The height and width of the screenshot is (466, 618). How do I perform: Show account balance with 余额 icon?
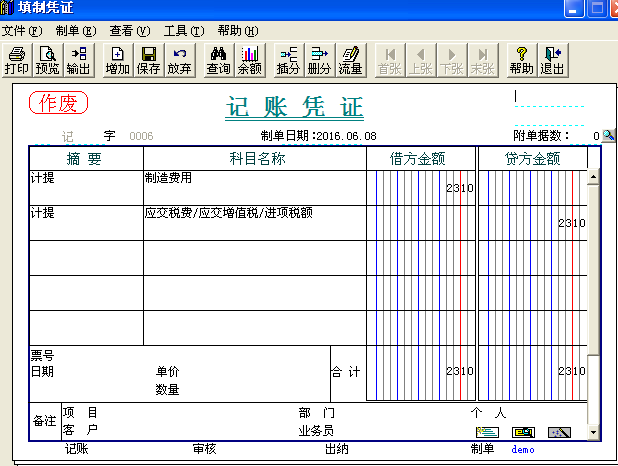tap(249, 60)
